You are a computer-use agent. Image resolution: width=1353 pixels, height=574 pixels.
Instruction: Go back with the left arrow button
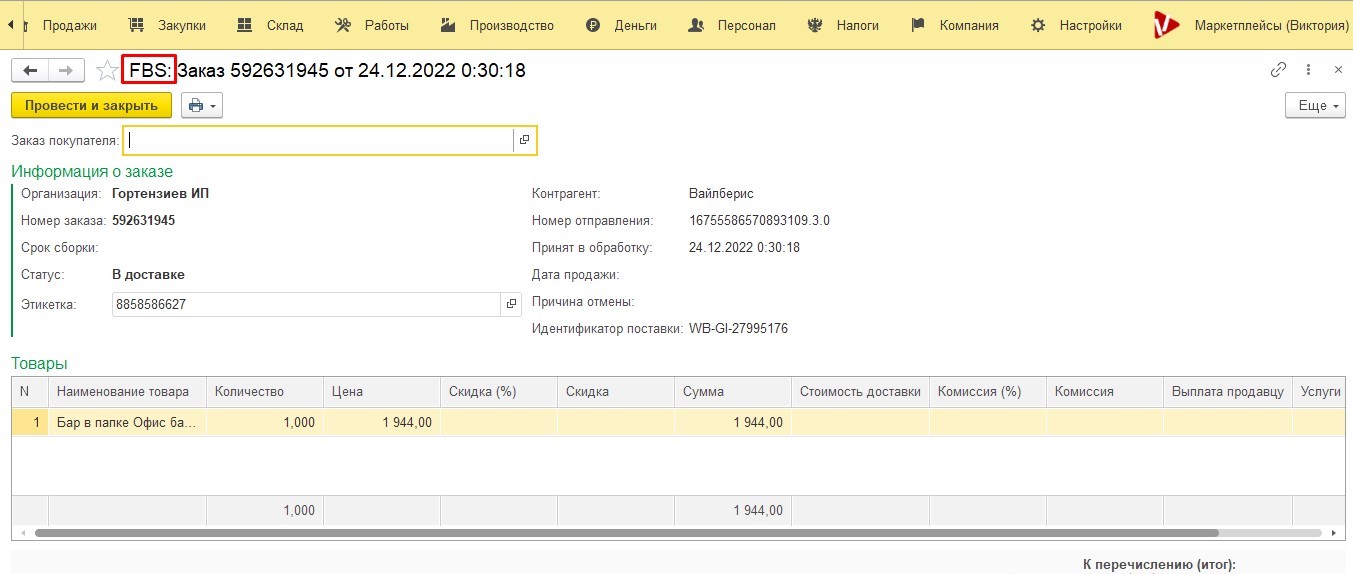30,70
